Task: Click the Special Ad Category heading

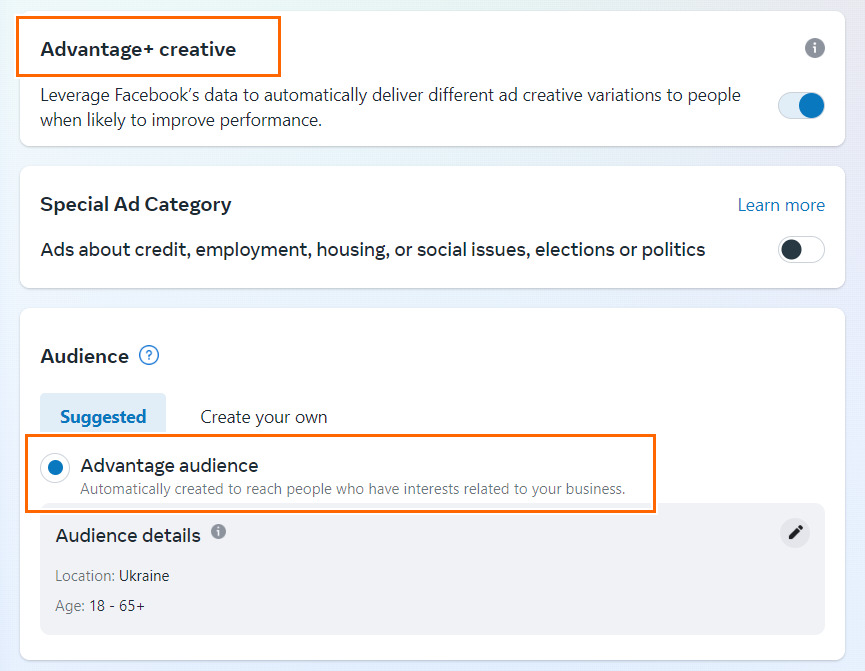Action: [136, 205]
